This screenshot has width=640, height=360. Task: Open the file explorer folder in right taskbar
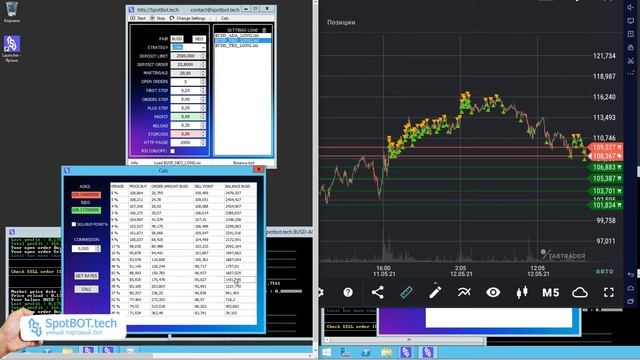point(386,352)
